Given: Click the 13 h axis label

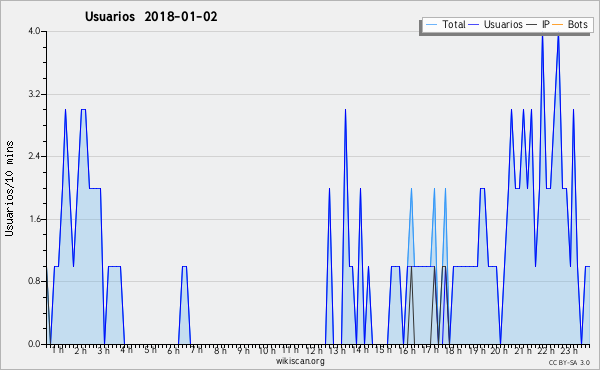Looking at the screenshot, I should tap(337, 350).
